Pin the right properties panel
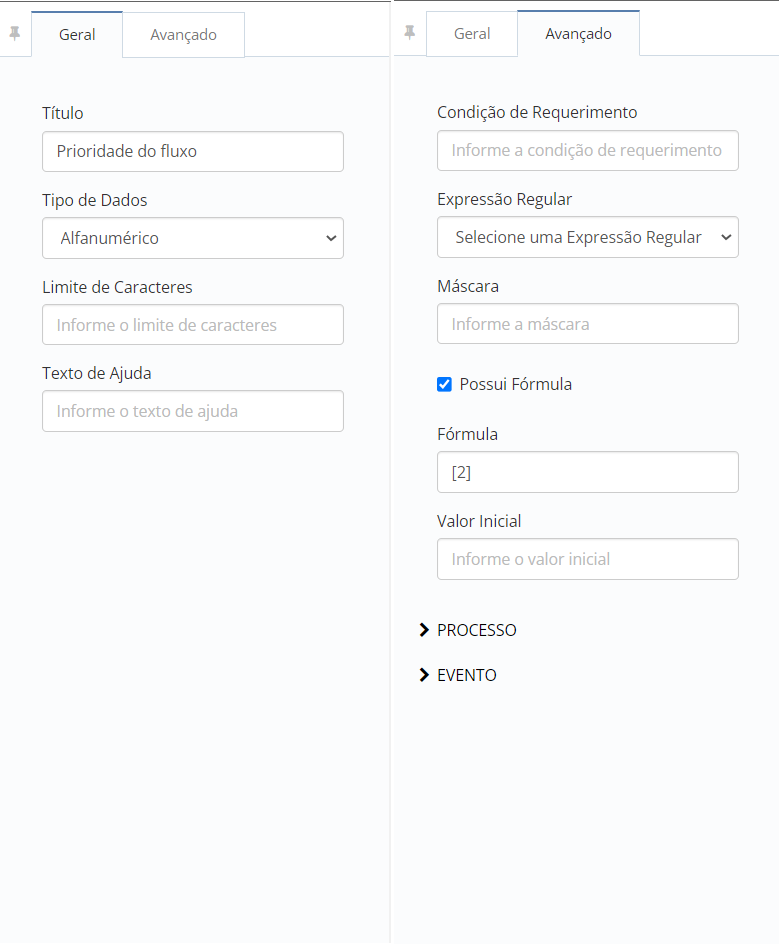The height and width of the screenshot is (944, 779). [410, 31]
